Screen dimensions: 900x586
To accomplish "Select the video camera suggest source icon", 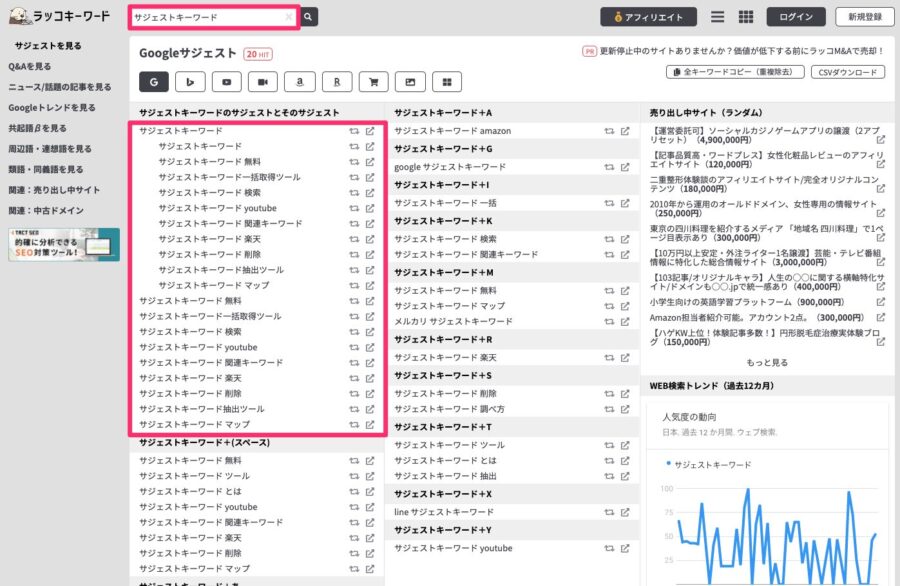I will click(x=263, y=82).
